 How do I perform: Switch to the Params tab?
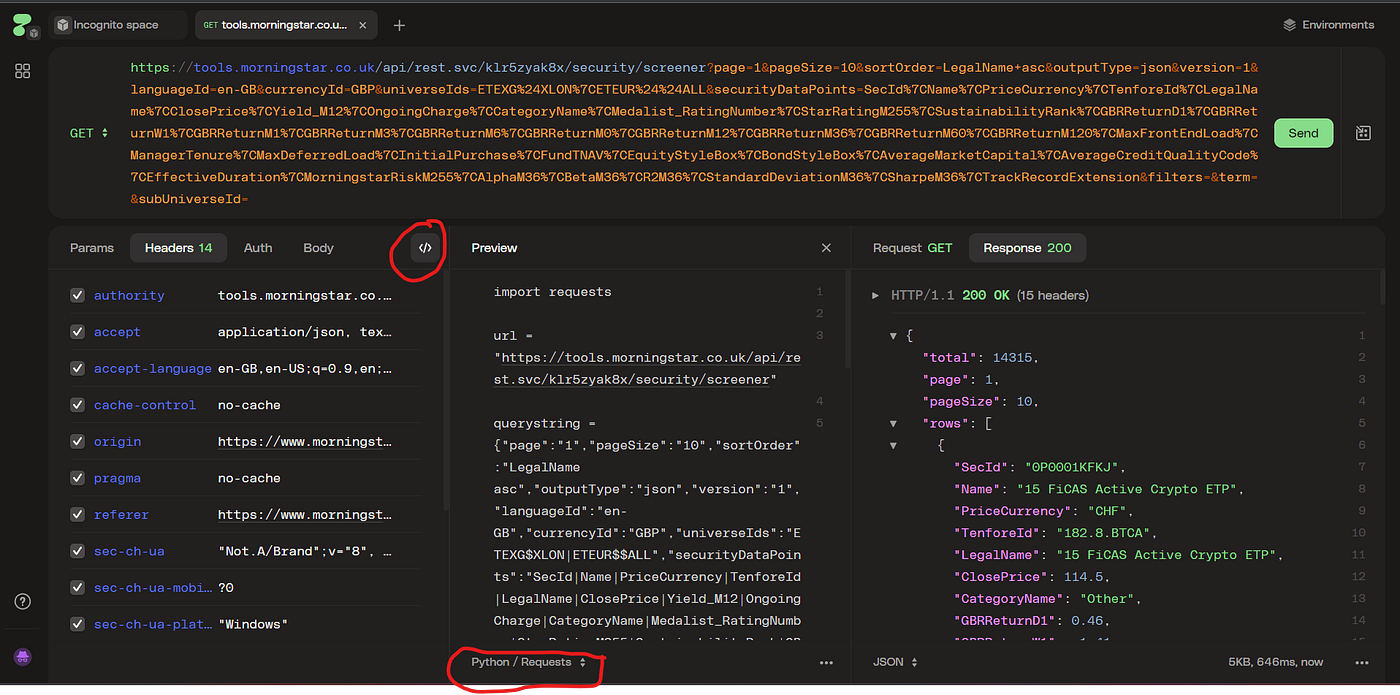pyautogui.click(x=92, y=248)
